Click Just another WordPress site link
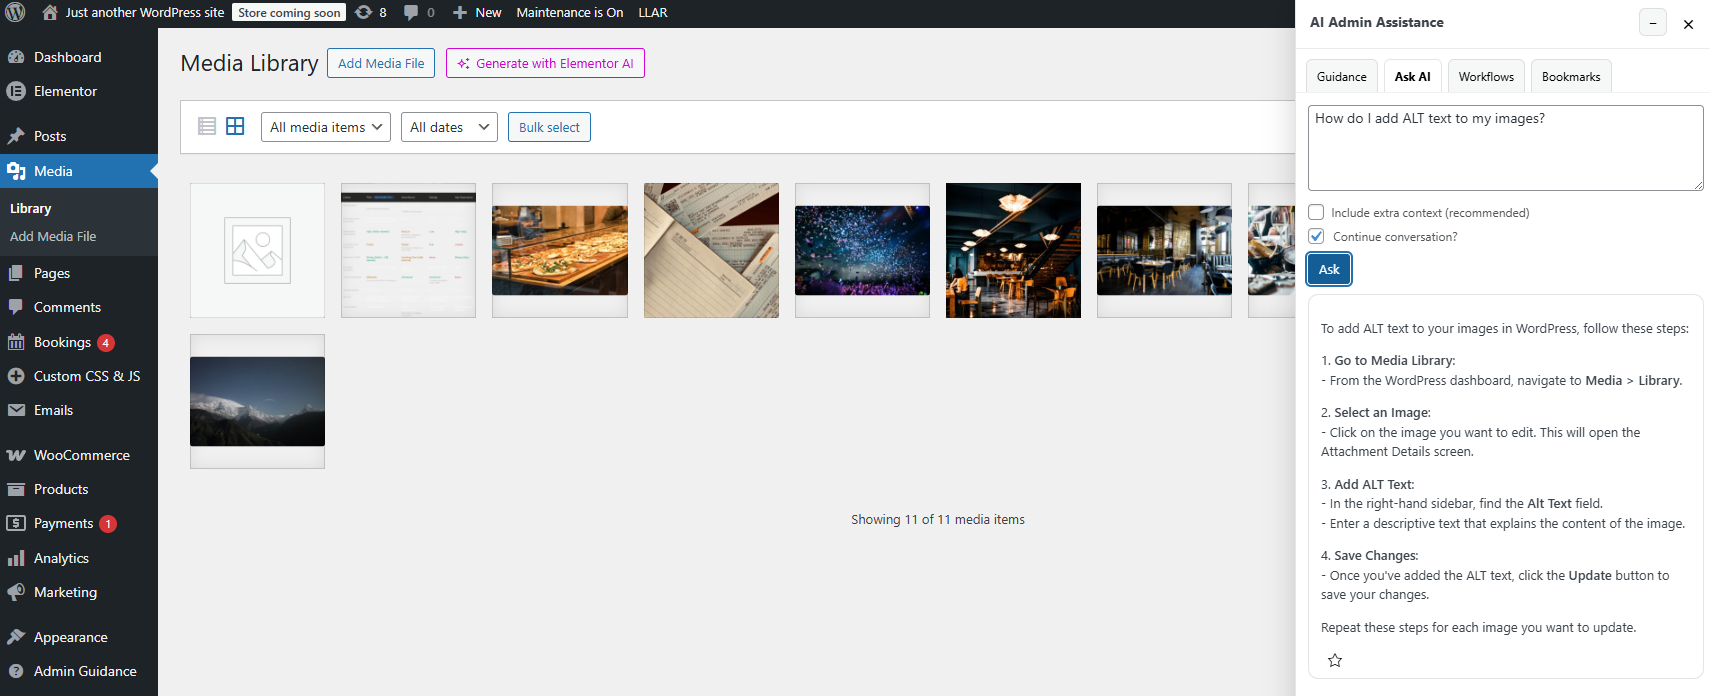The height and width of the screenshot is (696, 1710). pyautogui.click(x=145, y=12)
